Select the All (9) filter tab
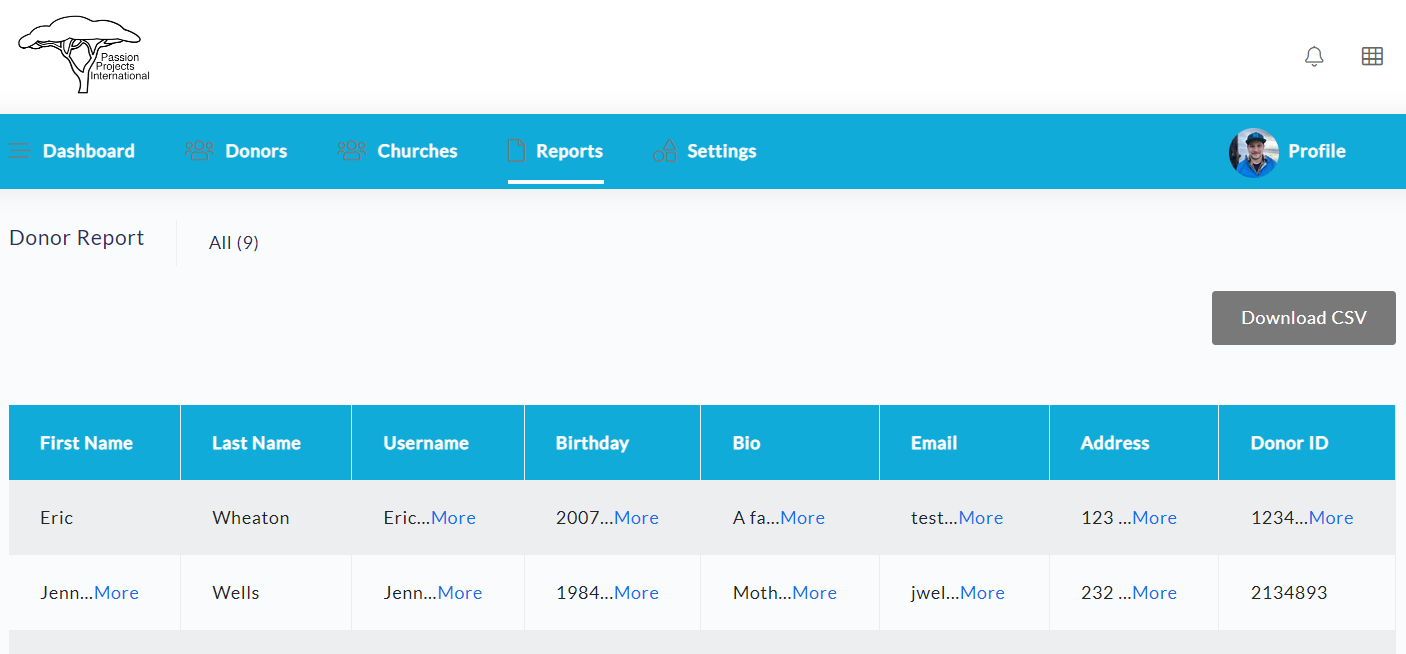Screen dimensions: 1406x654 [234, 243]
